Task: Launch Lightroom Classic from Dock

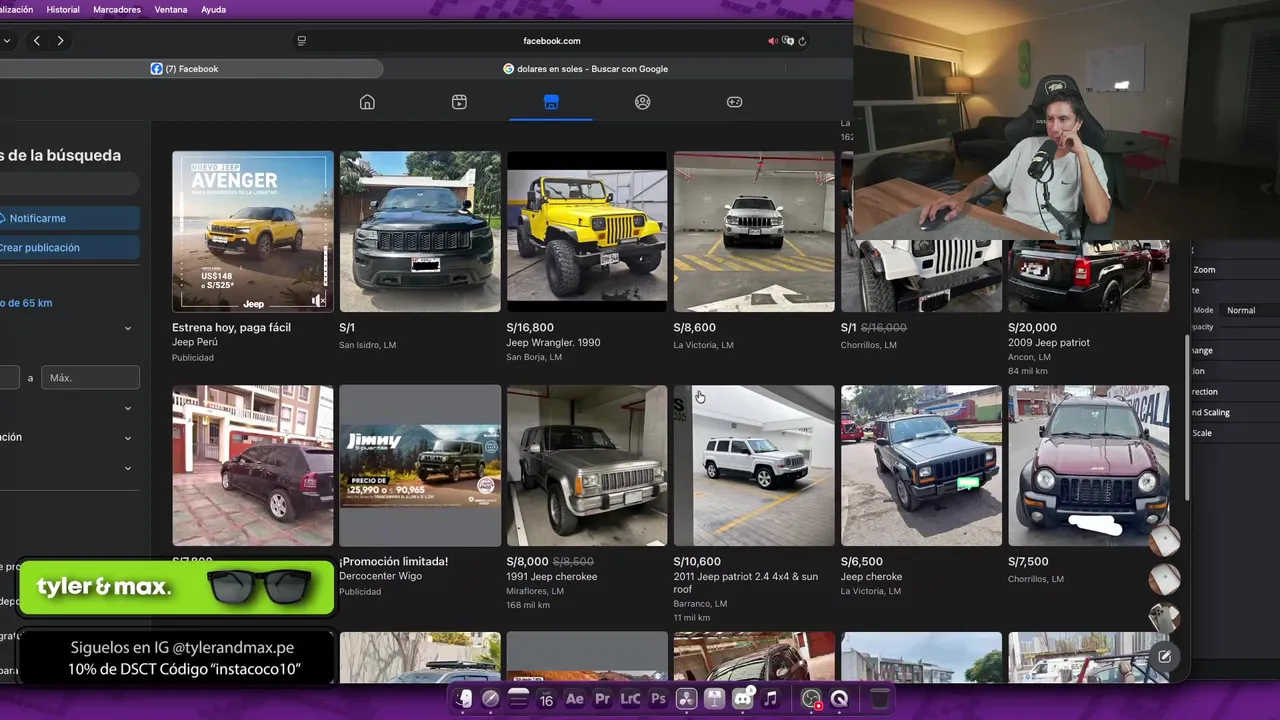Action: [630, 699]
